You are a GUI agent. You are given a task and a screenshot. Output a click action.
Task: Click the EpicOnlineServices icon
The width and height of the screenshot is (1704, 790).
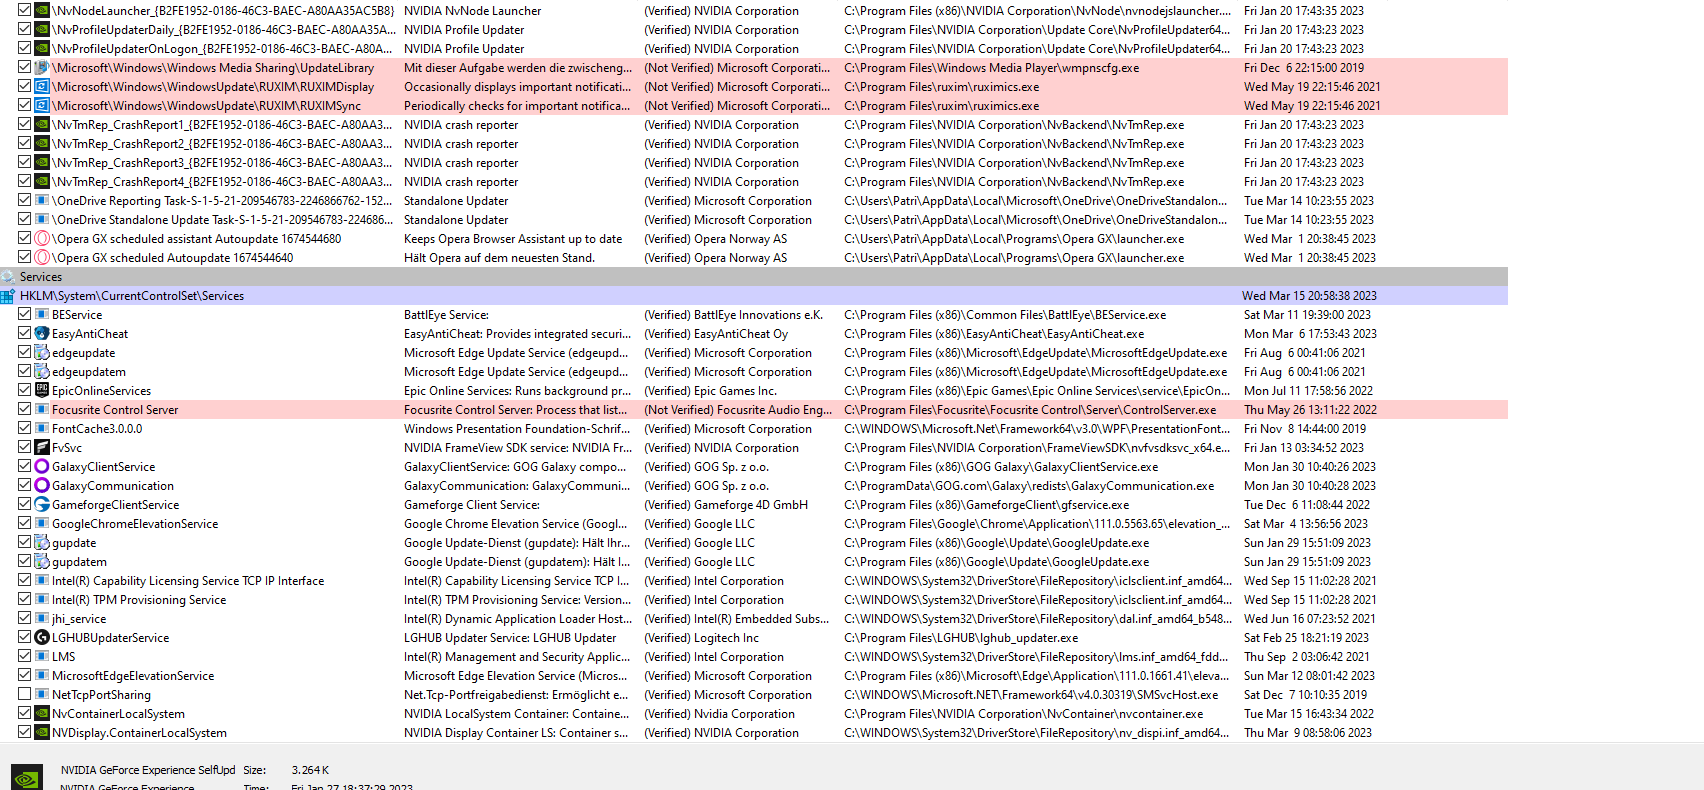click(x=42, y=391)
